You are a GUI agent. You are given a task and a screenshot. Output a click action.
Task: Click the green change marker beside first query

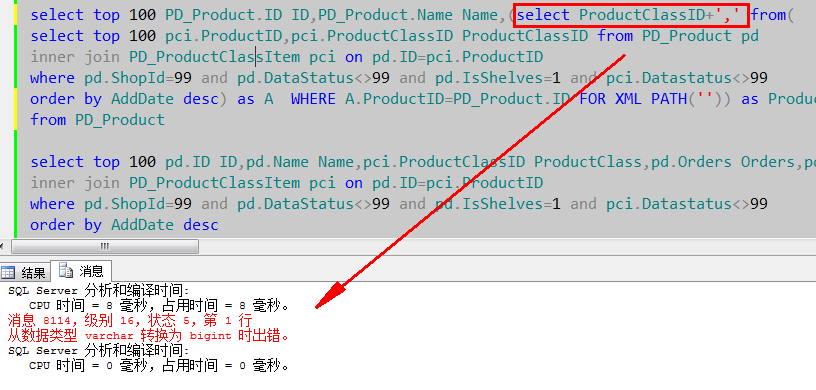17,65
